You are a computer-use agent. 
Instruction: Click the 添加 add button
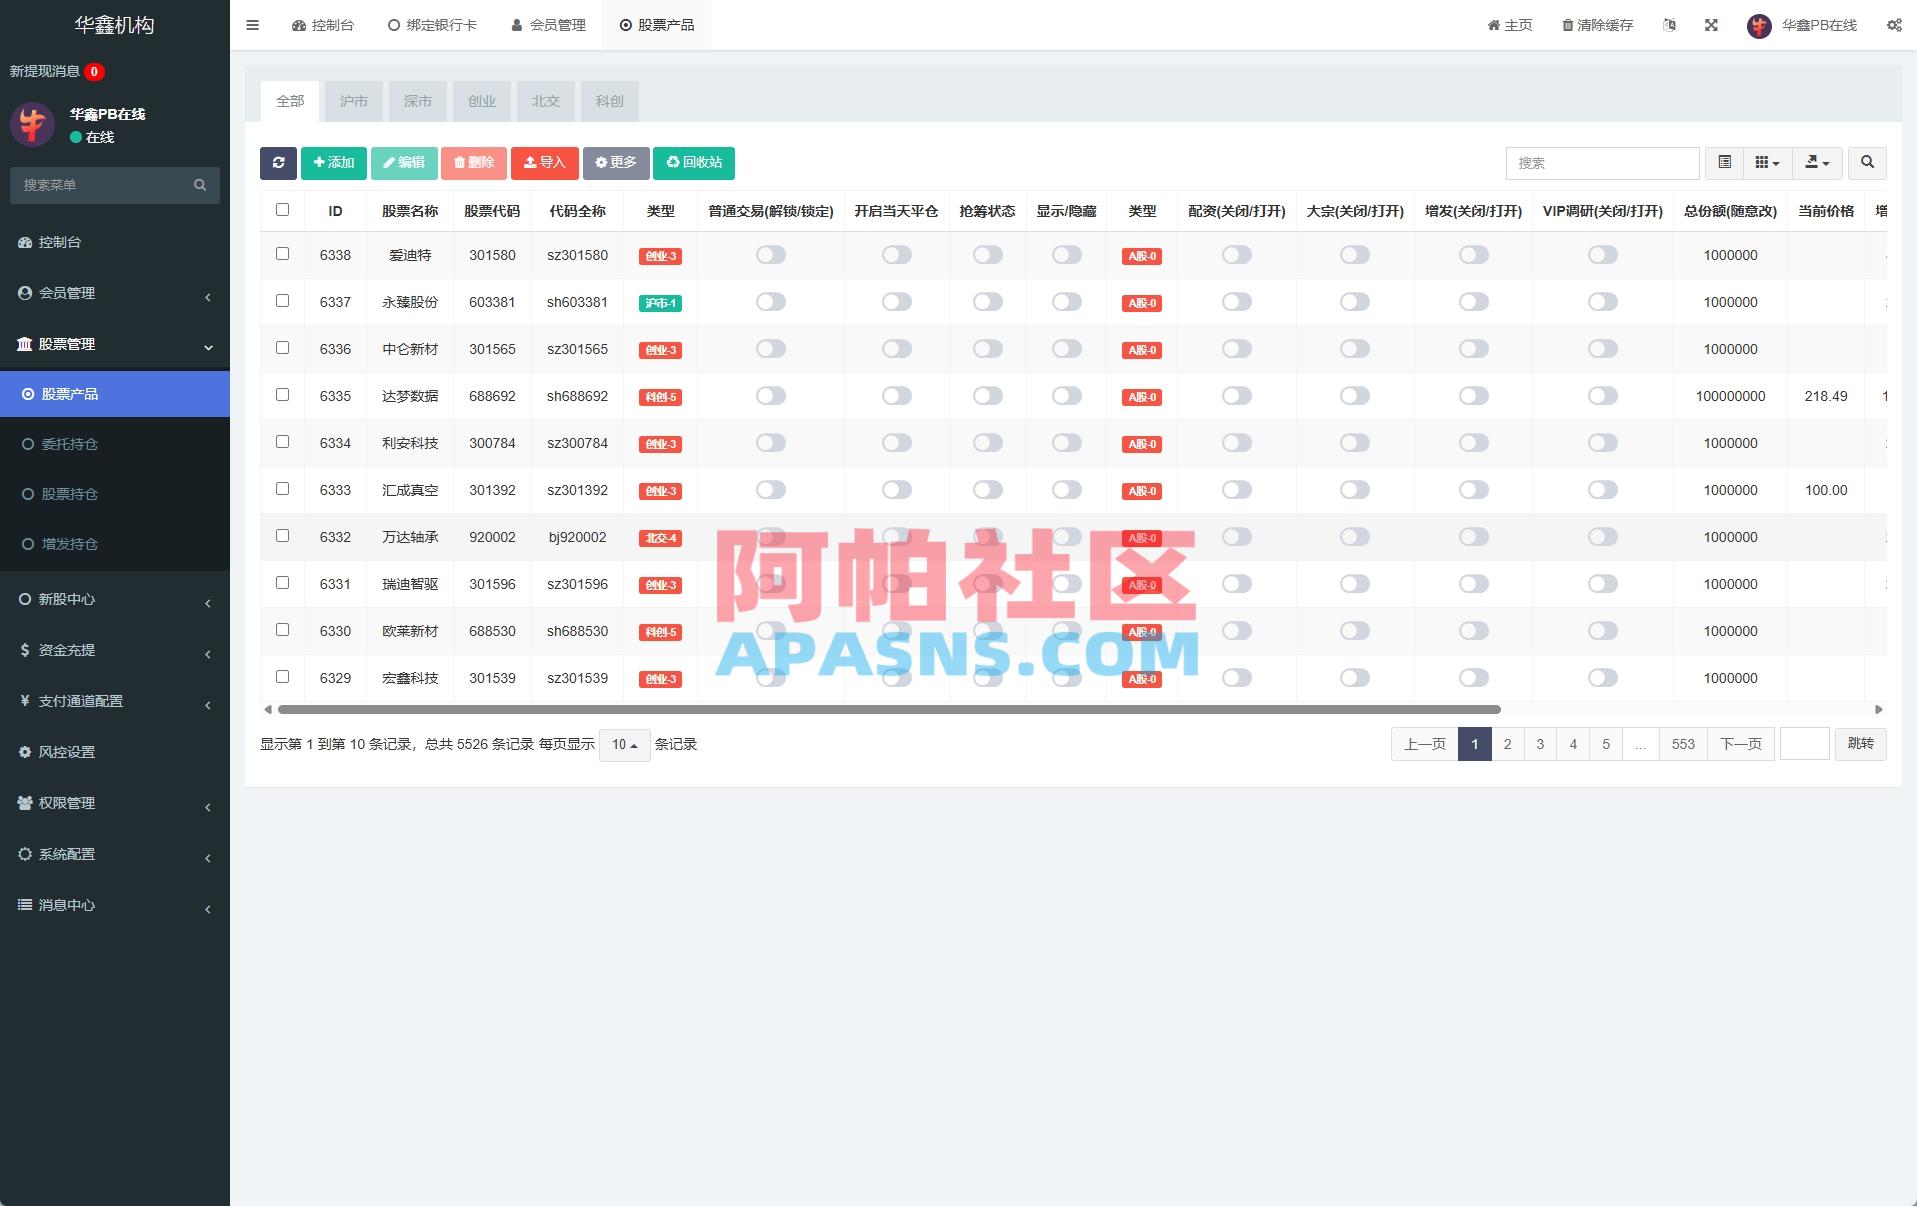(333, 162)
